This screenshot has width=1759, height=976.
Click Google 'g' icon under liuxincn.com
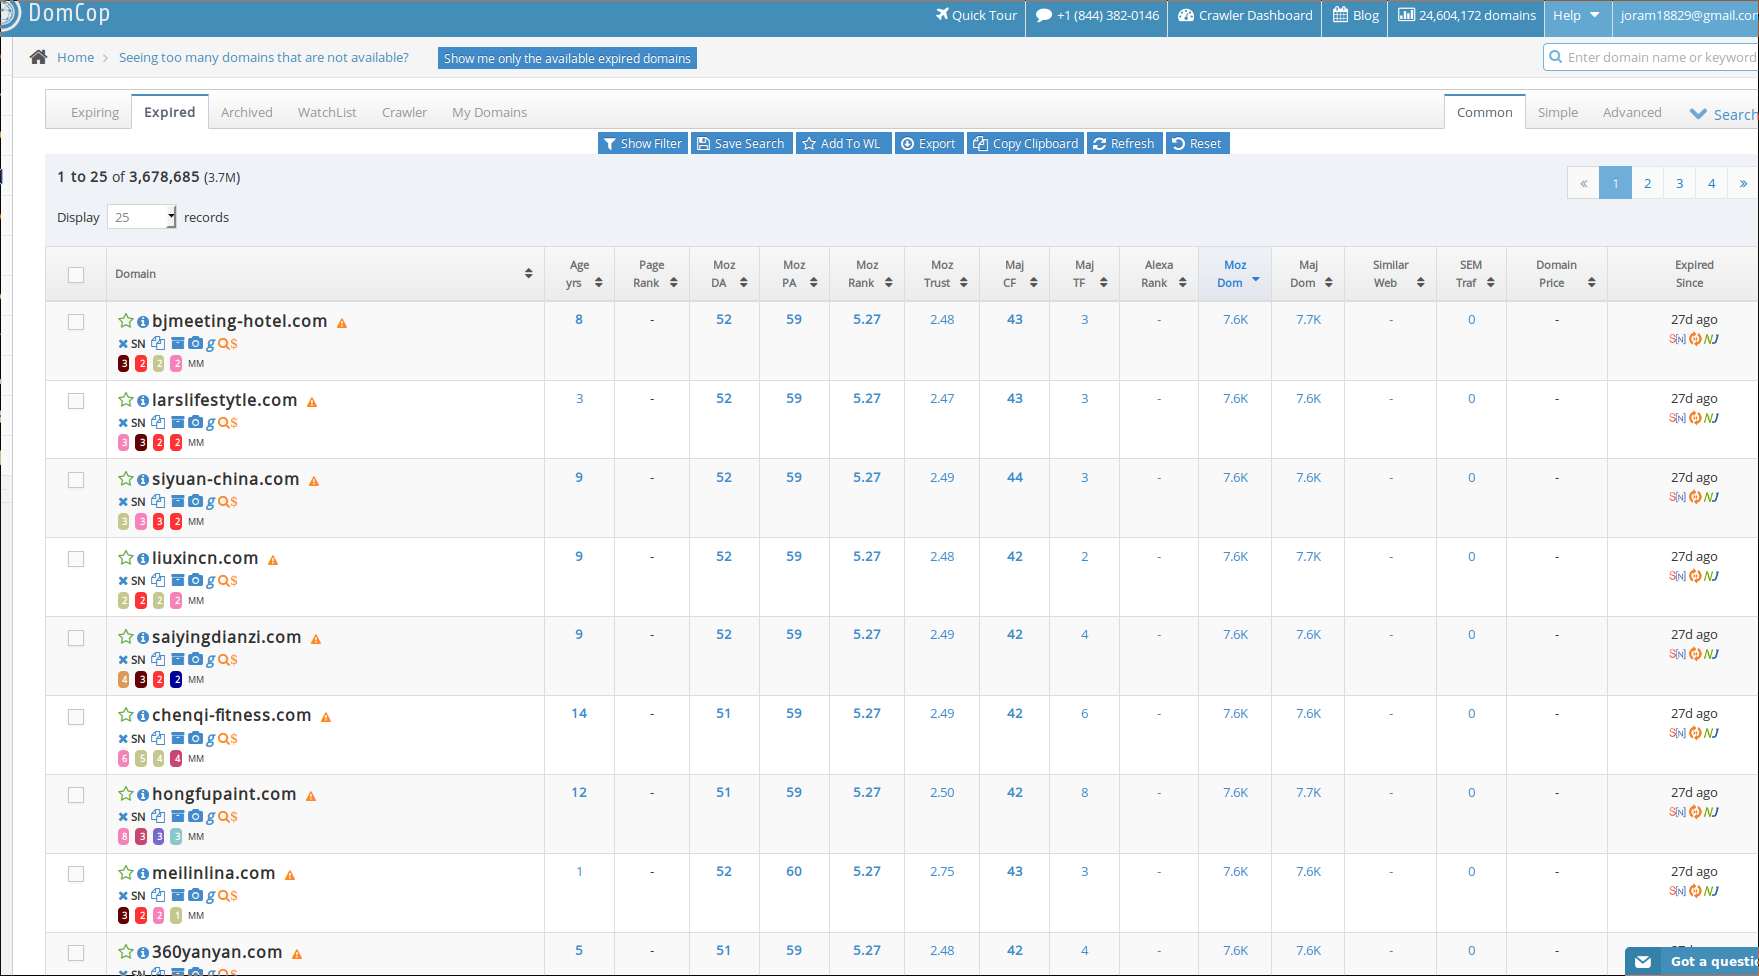(211, 581)
